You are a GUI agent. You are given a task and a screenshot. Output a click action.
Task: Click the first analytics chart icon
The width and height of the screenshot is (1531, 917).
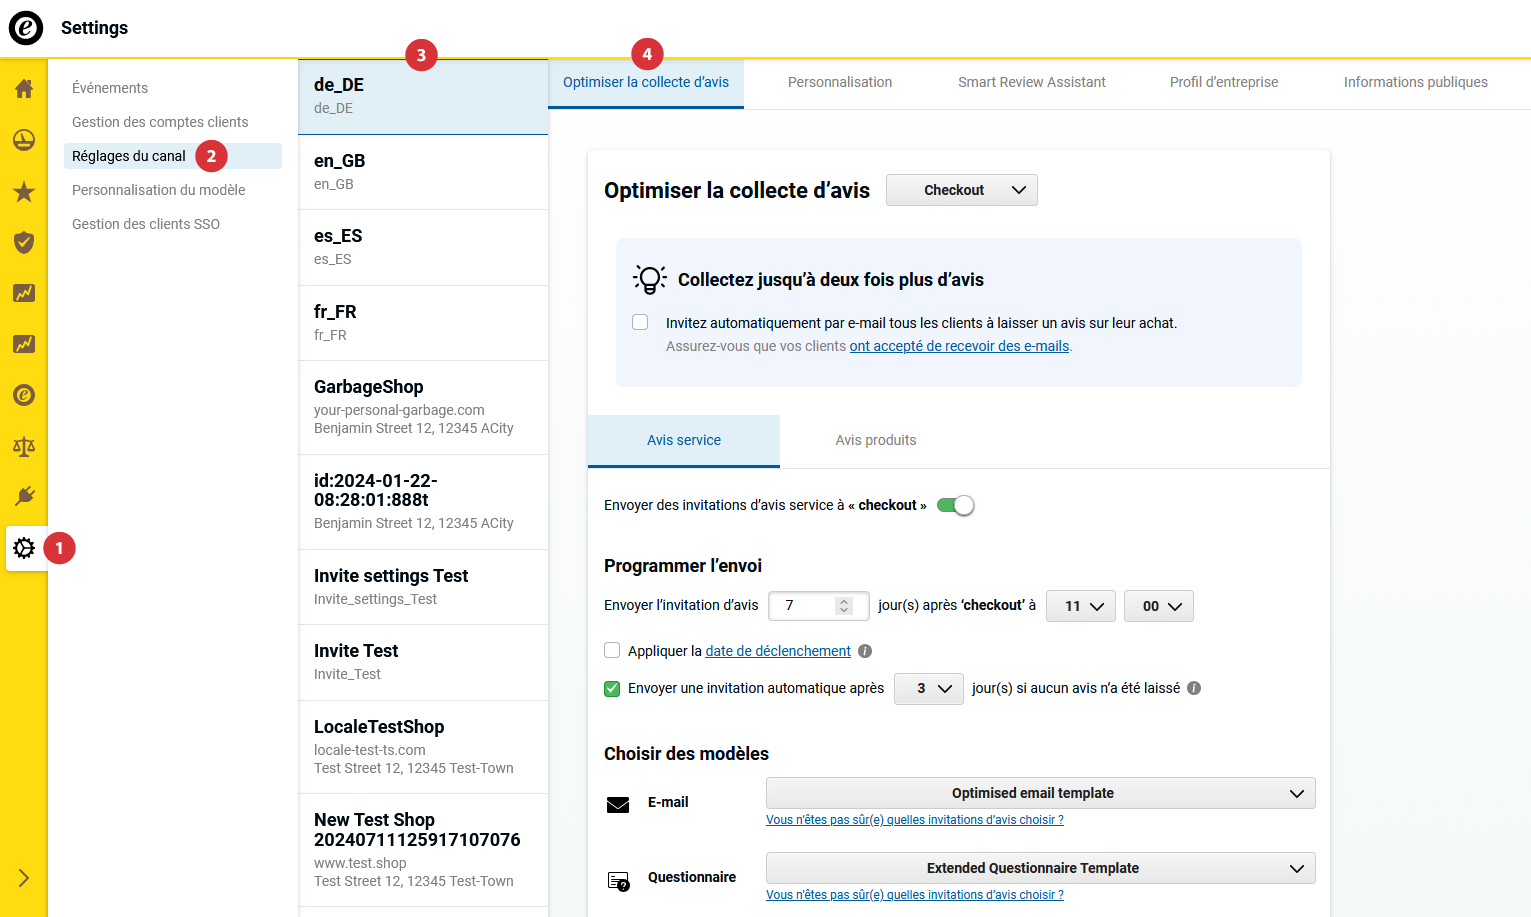pyautogui.click(x=23, y=293)
